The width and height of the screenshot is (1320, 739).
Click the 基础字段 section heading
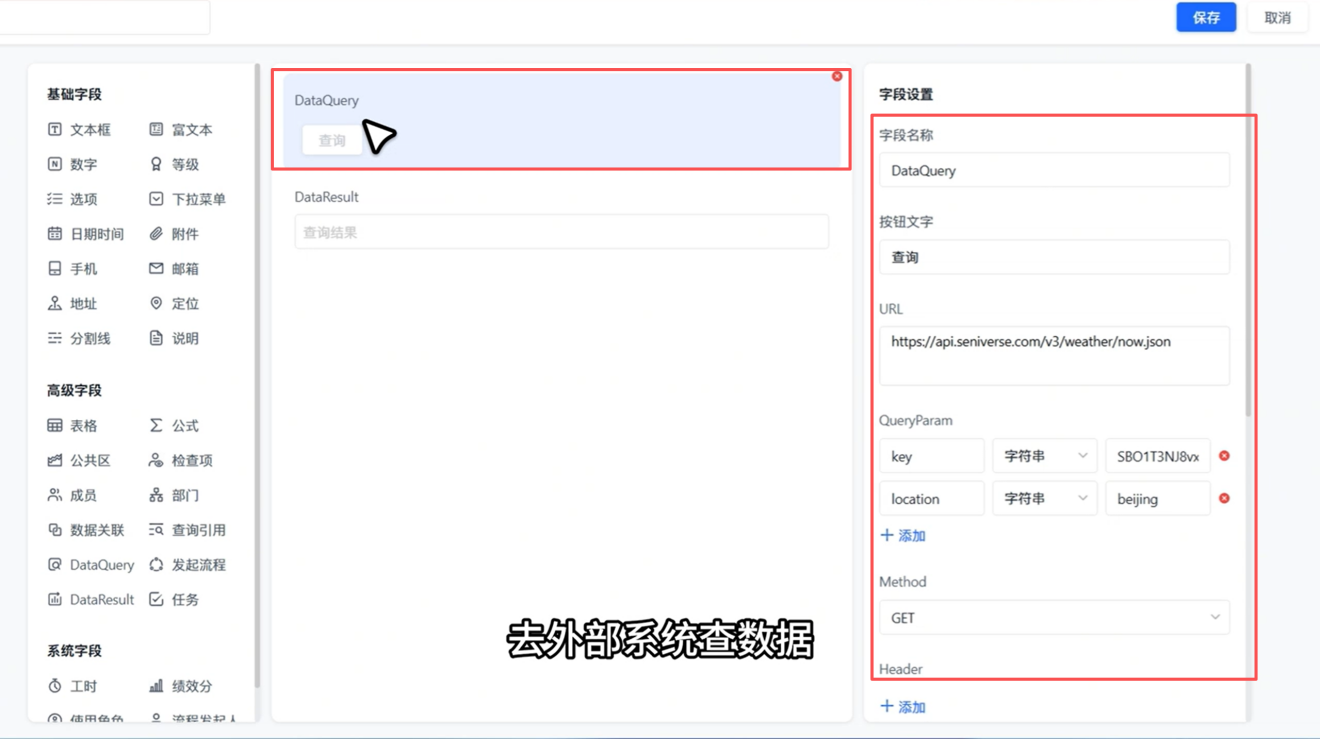74,95
